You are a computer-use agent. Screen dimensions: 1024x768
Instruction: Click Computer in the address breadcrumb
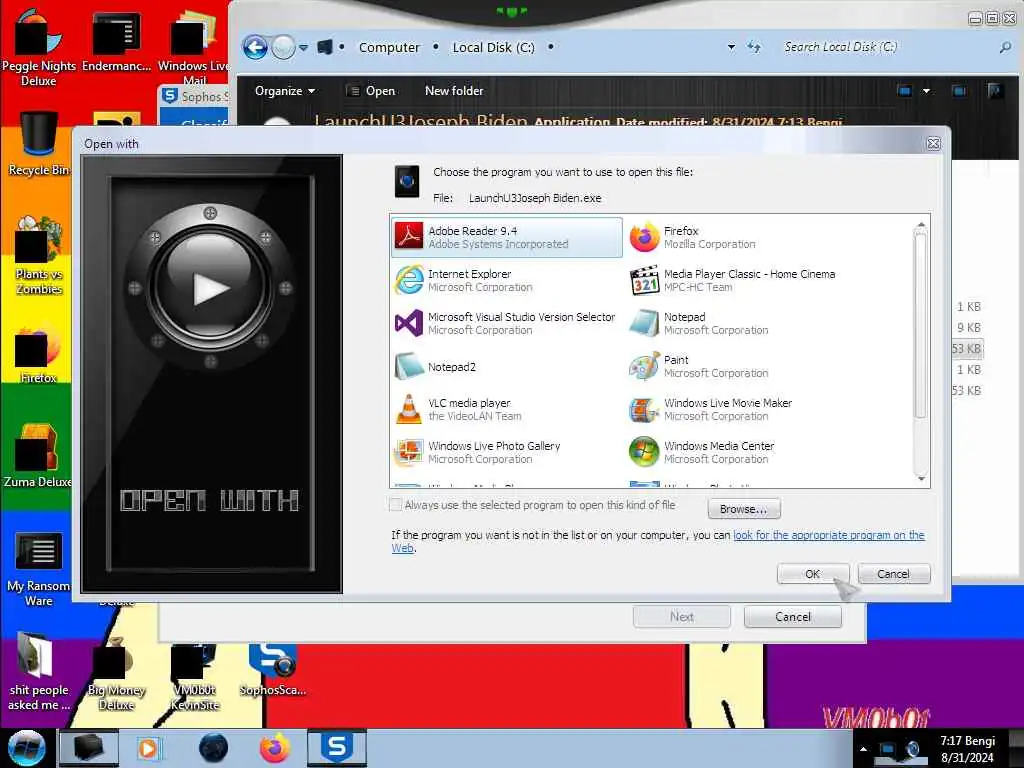pos(389,47)
